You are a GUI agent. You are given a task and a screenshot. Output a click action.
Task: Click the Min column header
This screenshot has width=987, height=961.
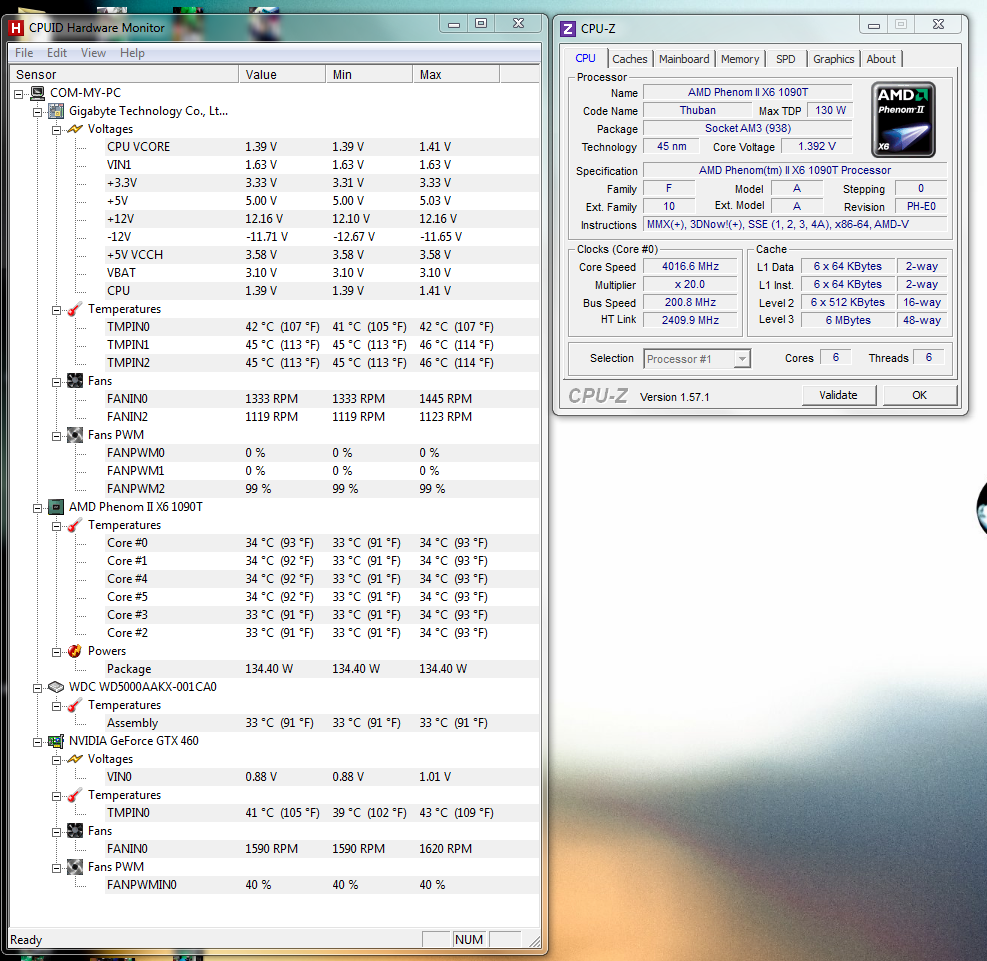pos(369,74)
